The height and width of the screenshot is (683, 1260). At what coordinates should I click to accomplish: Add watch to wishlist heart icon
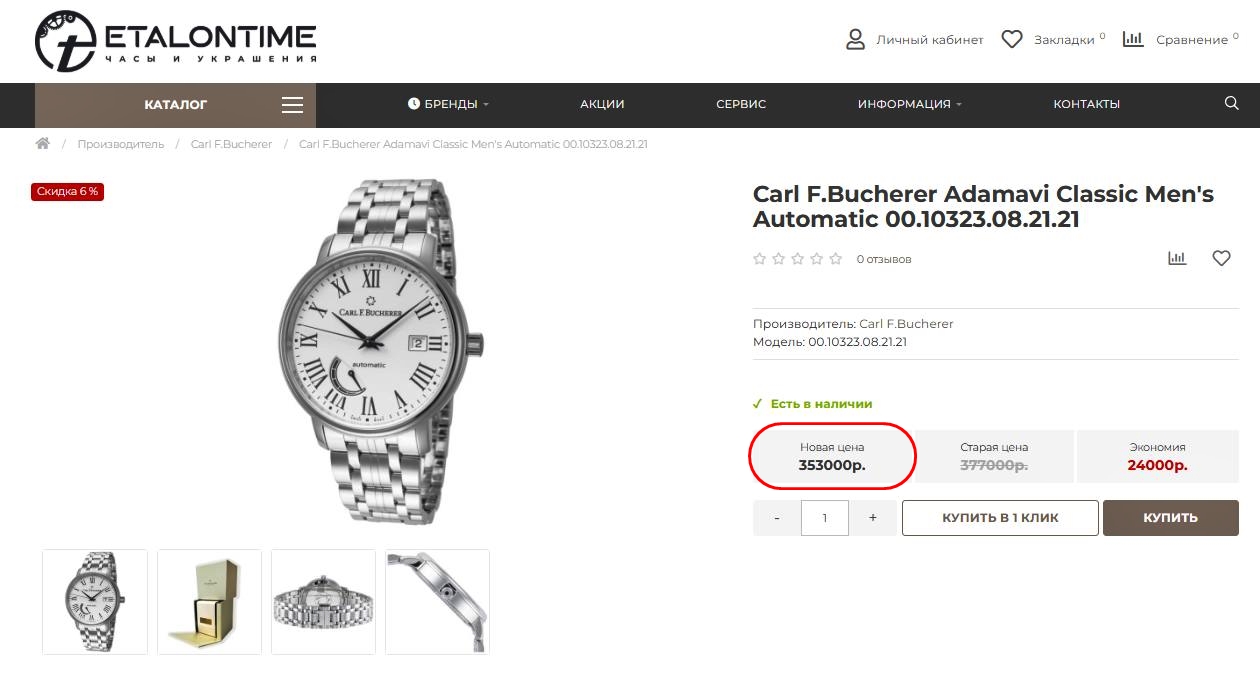pyautogui.click(x=1221, y=258)
